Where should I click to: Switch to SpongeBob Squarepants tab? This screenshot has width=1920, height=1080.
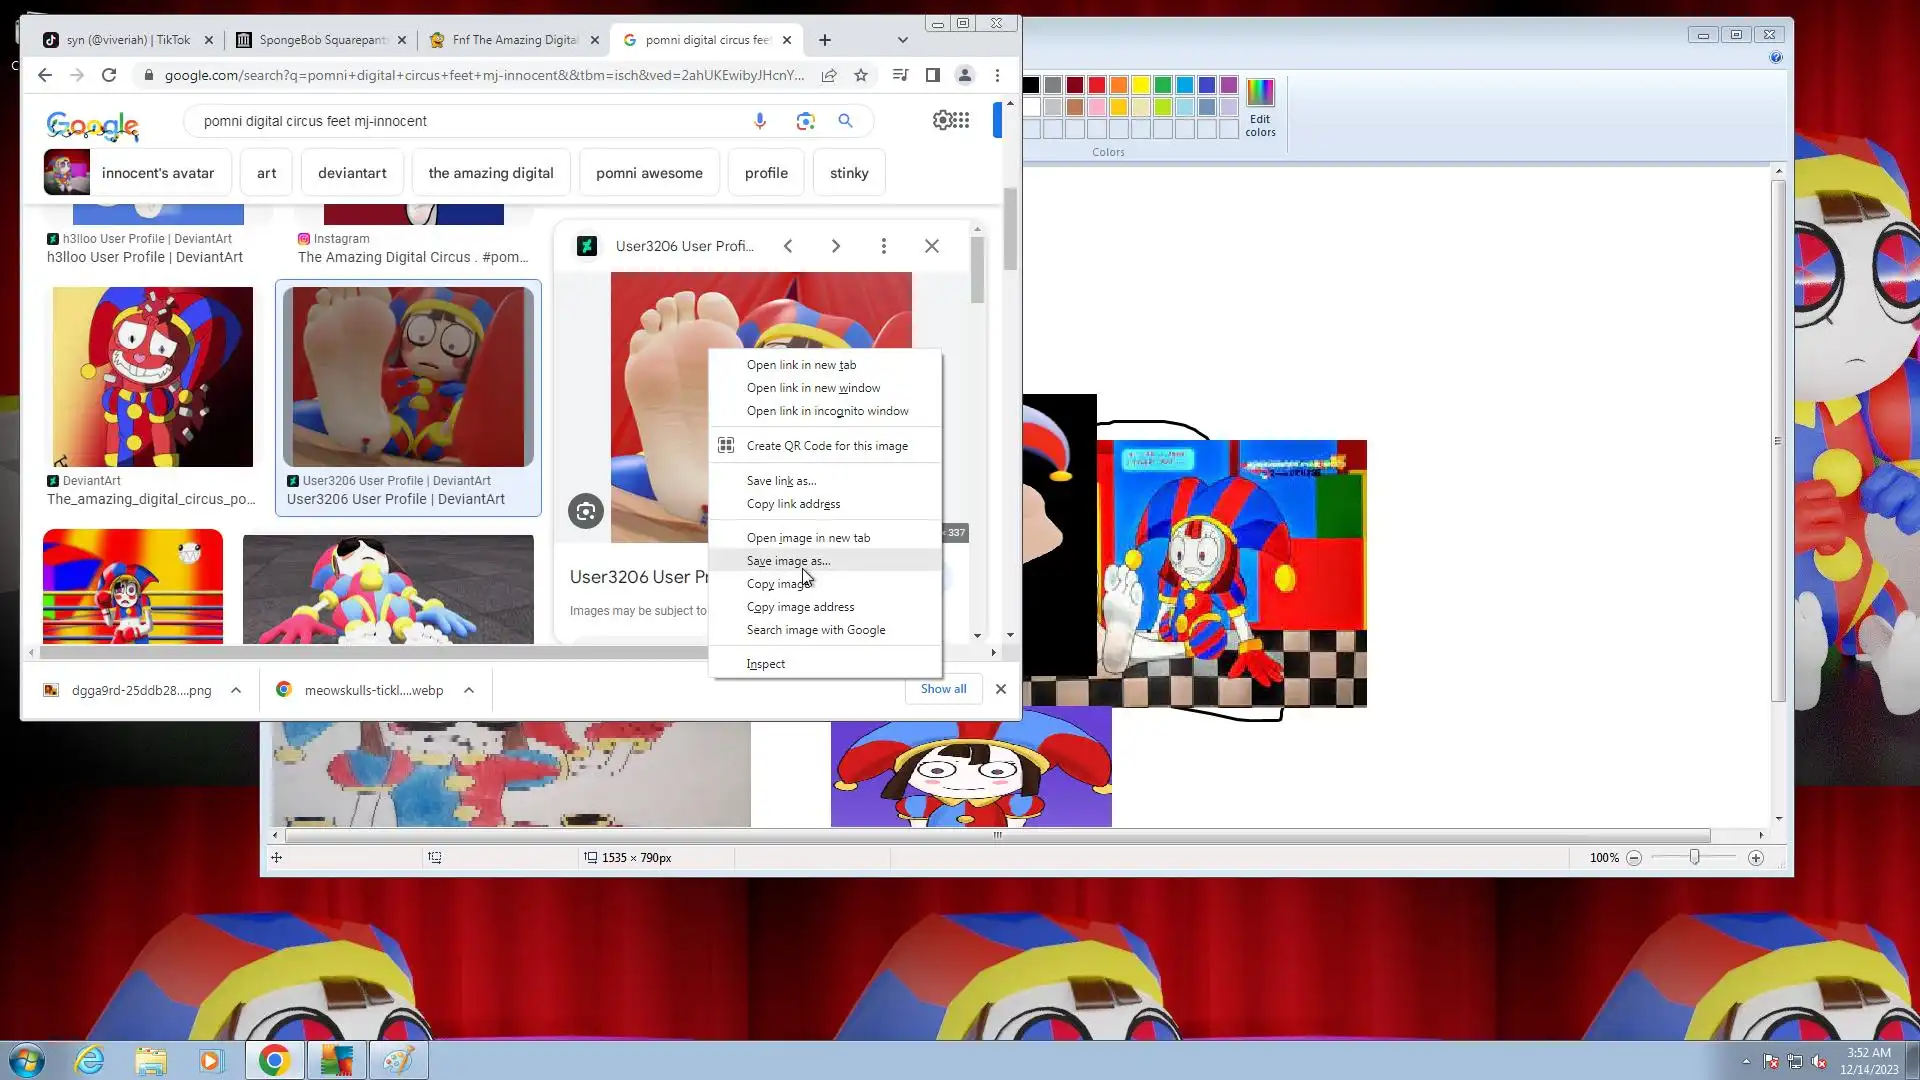(x=320, y=40)
